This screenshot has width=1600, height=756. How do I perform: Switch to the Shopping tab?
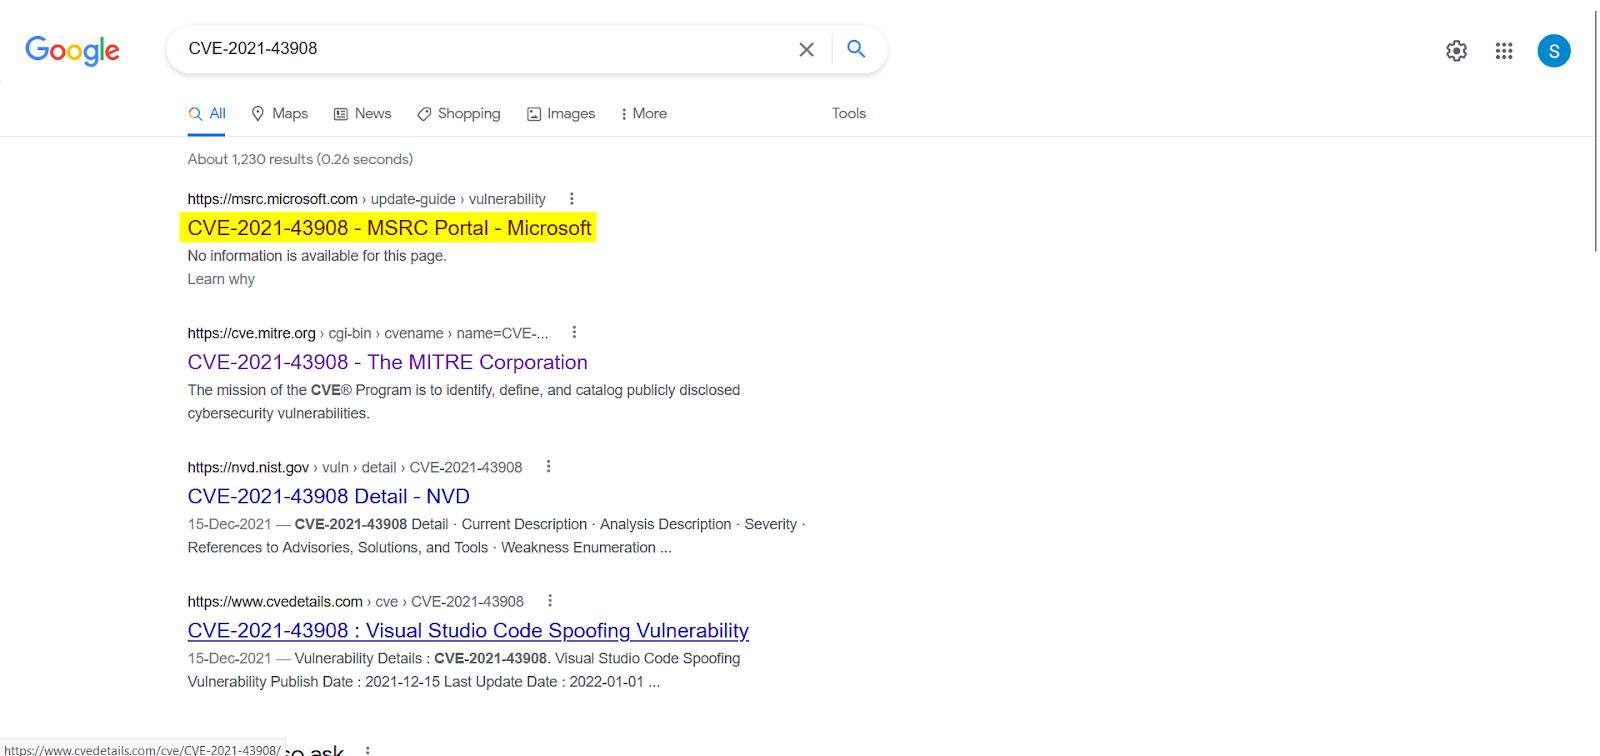[x=458, y=114]
